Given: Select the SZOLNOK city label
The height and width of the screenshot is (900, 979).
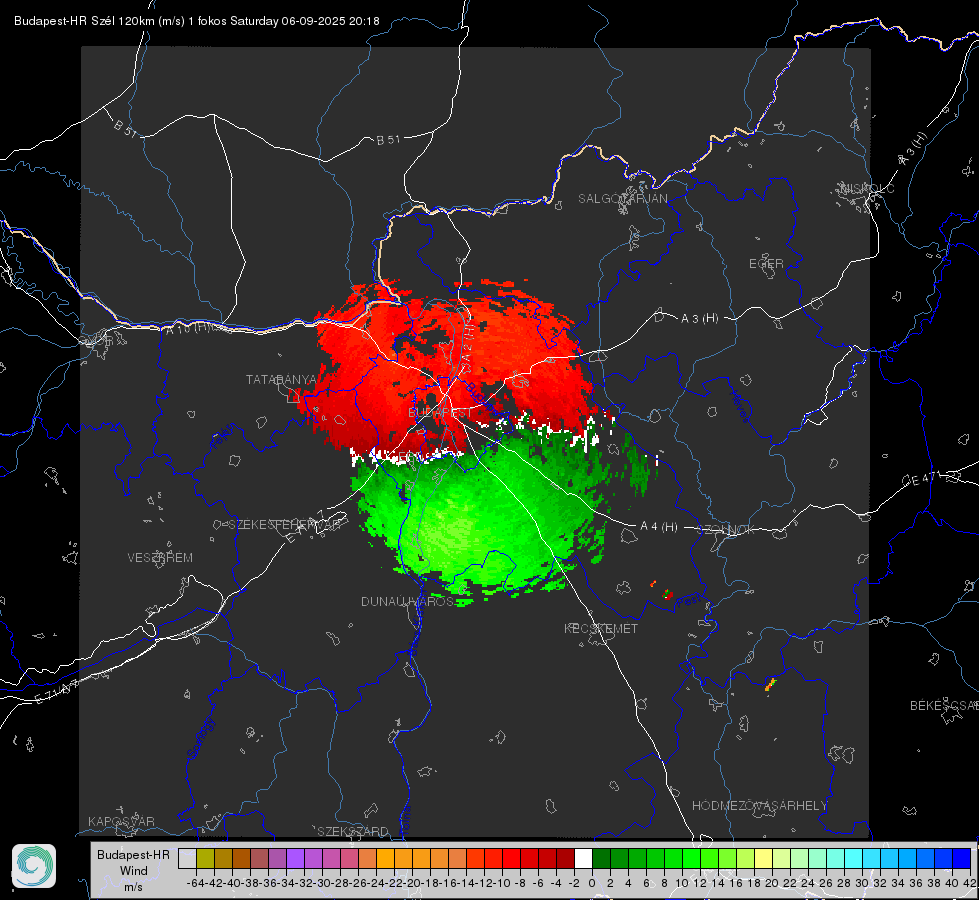Looking at the screenshot, I should click(726, 530).
